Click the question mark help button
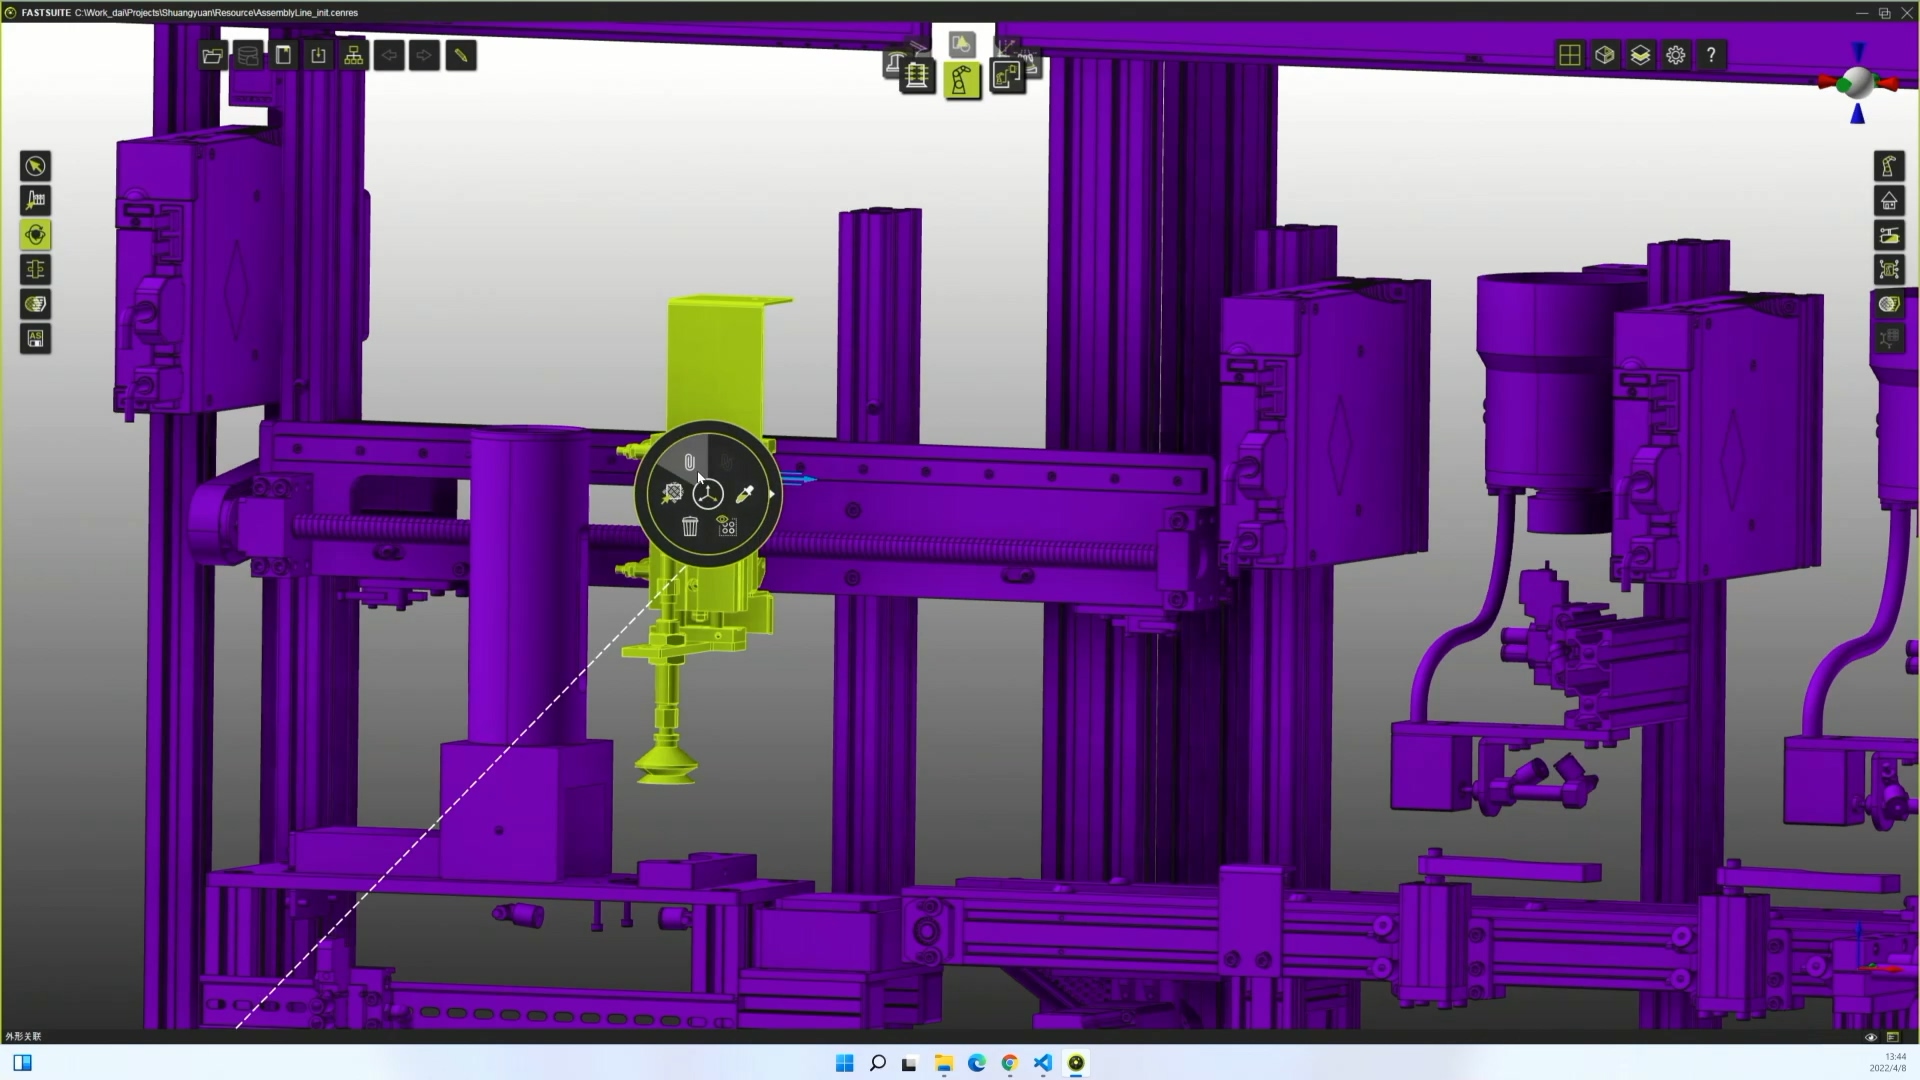The width and height of the screenshot is (1920, 1080). coord(1711,56)
